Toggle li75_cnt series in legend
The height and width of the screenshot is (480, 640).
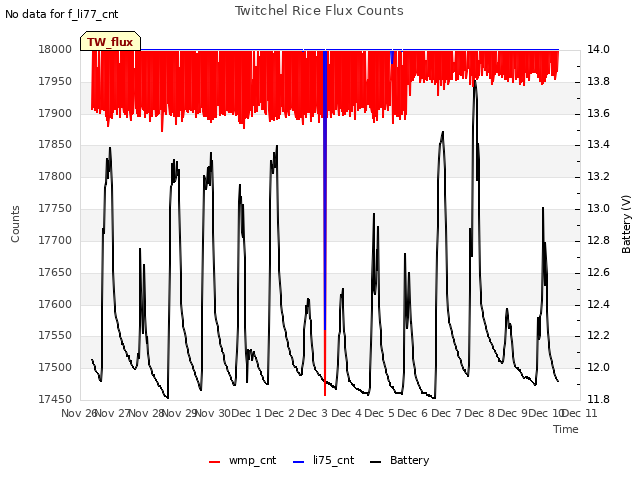pyautogui.click(x=323, y=460)
